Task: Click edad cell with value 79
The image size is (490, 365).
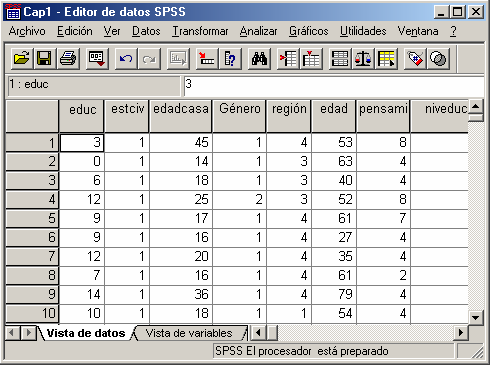Action: (333, 294)
